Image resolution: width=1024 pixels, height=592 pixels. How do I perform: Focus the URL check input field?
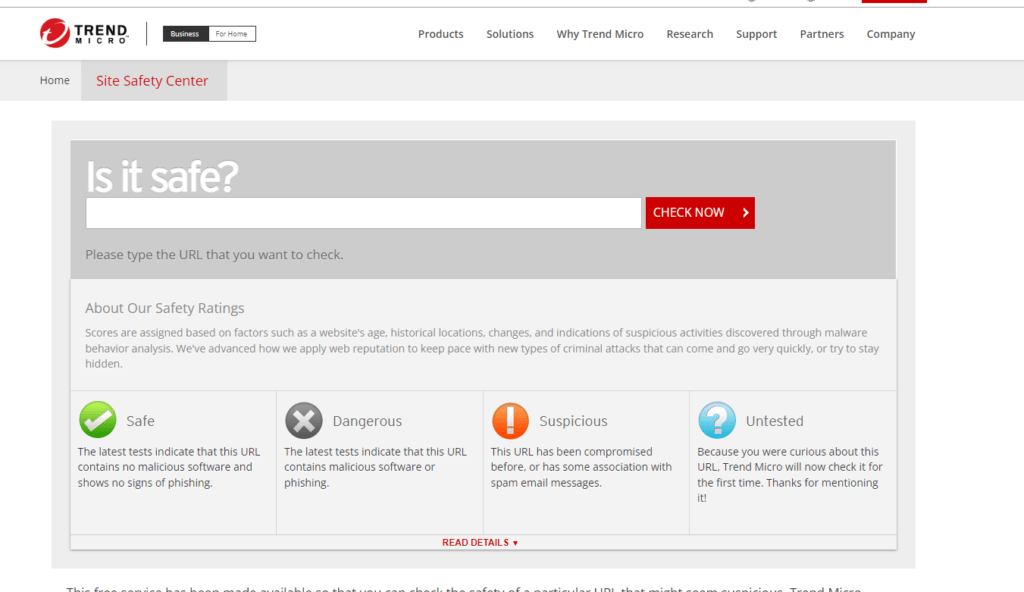364,213
